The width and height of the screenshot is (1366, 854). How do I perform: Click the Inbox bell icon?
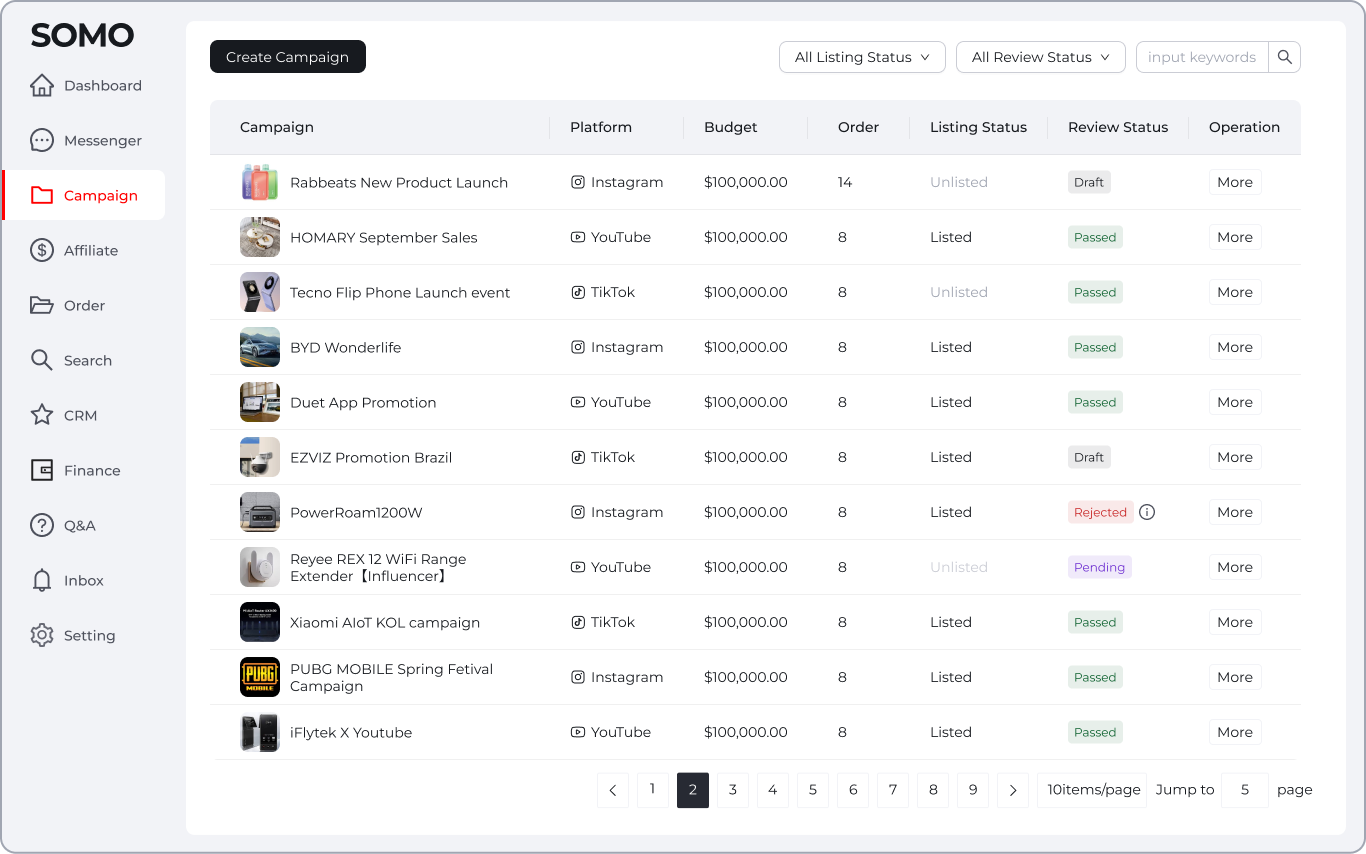coord(42,581)
